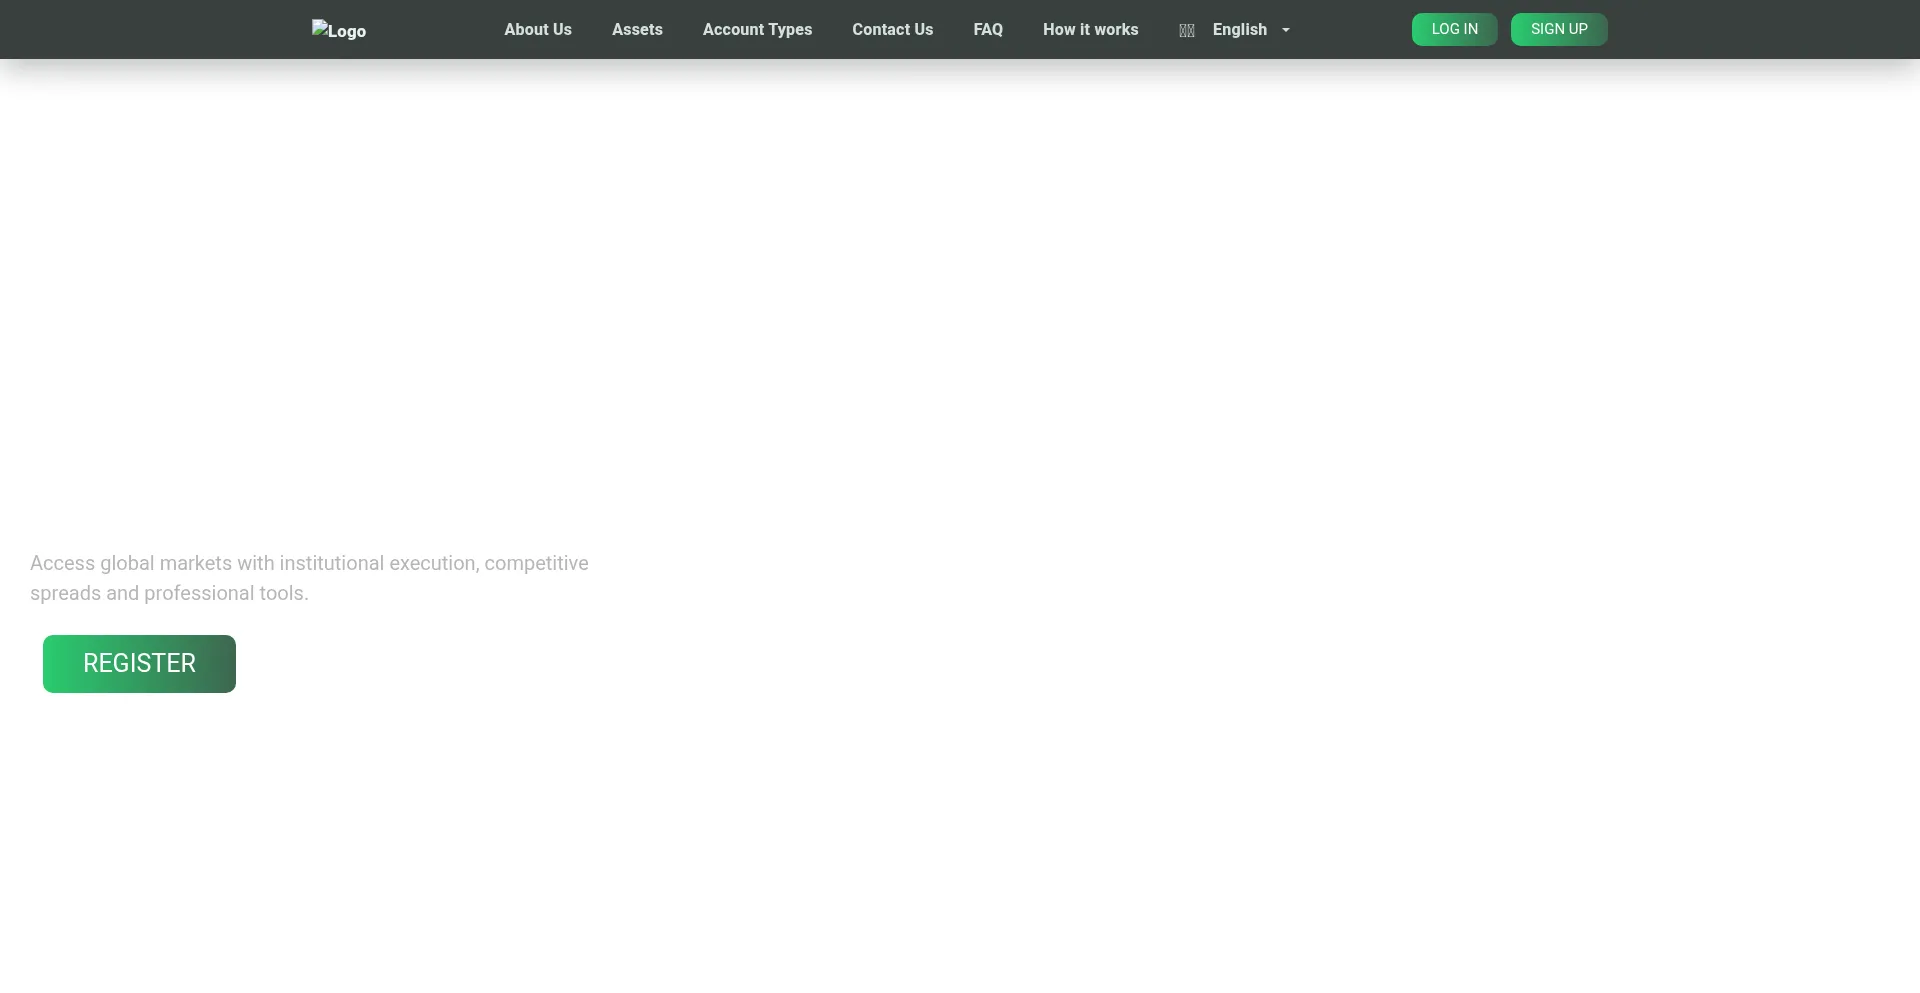Screen dimensions: 1920x993
Task: Click the green REGISTER button
Action: coord(139,664)
